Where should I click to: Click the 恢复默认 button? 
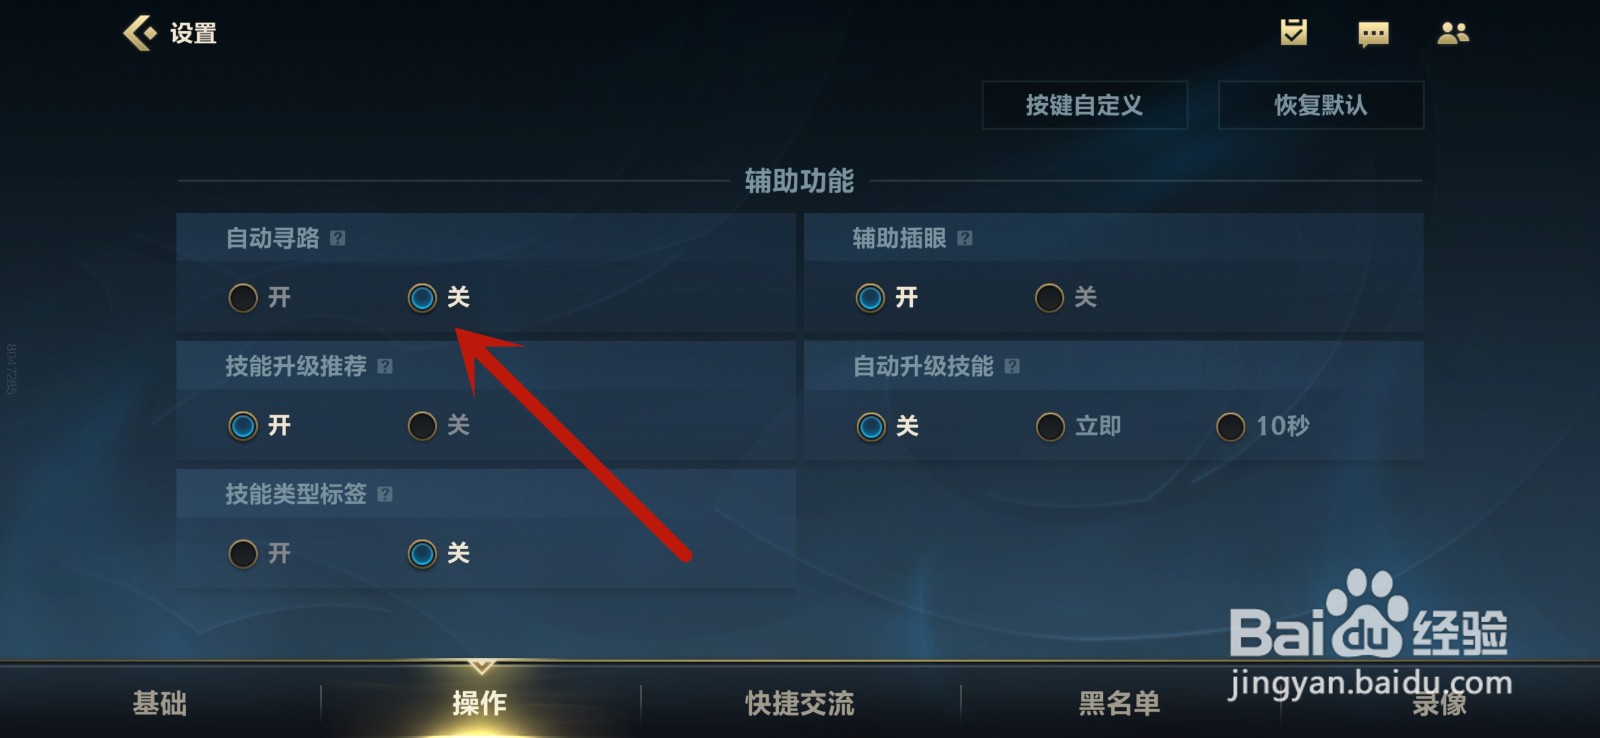[1321, 105]
